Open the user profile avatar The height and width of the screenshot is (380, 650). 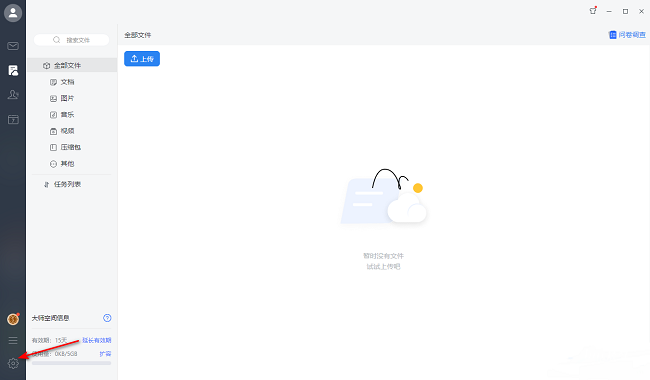[13, 13]
